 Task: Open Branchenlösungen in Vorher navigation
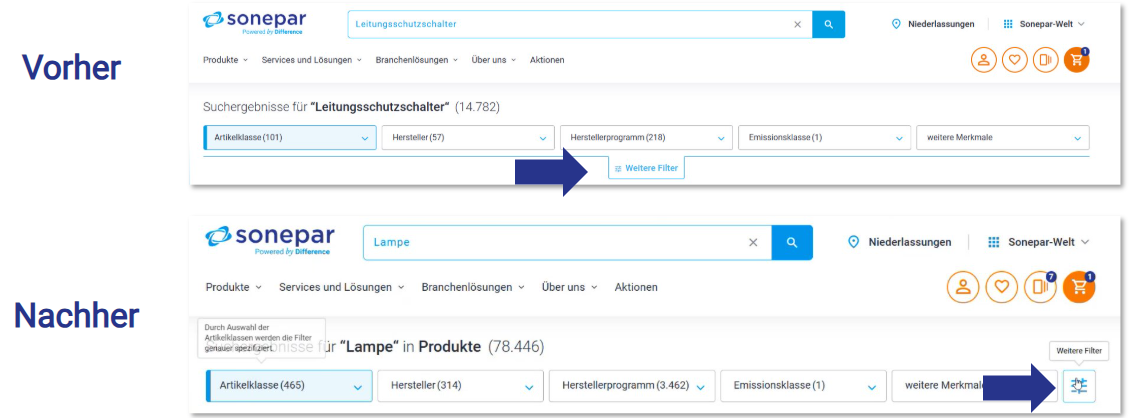[x=417, y=60]
